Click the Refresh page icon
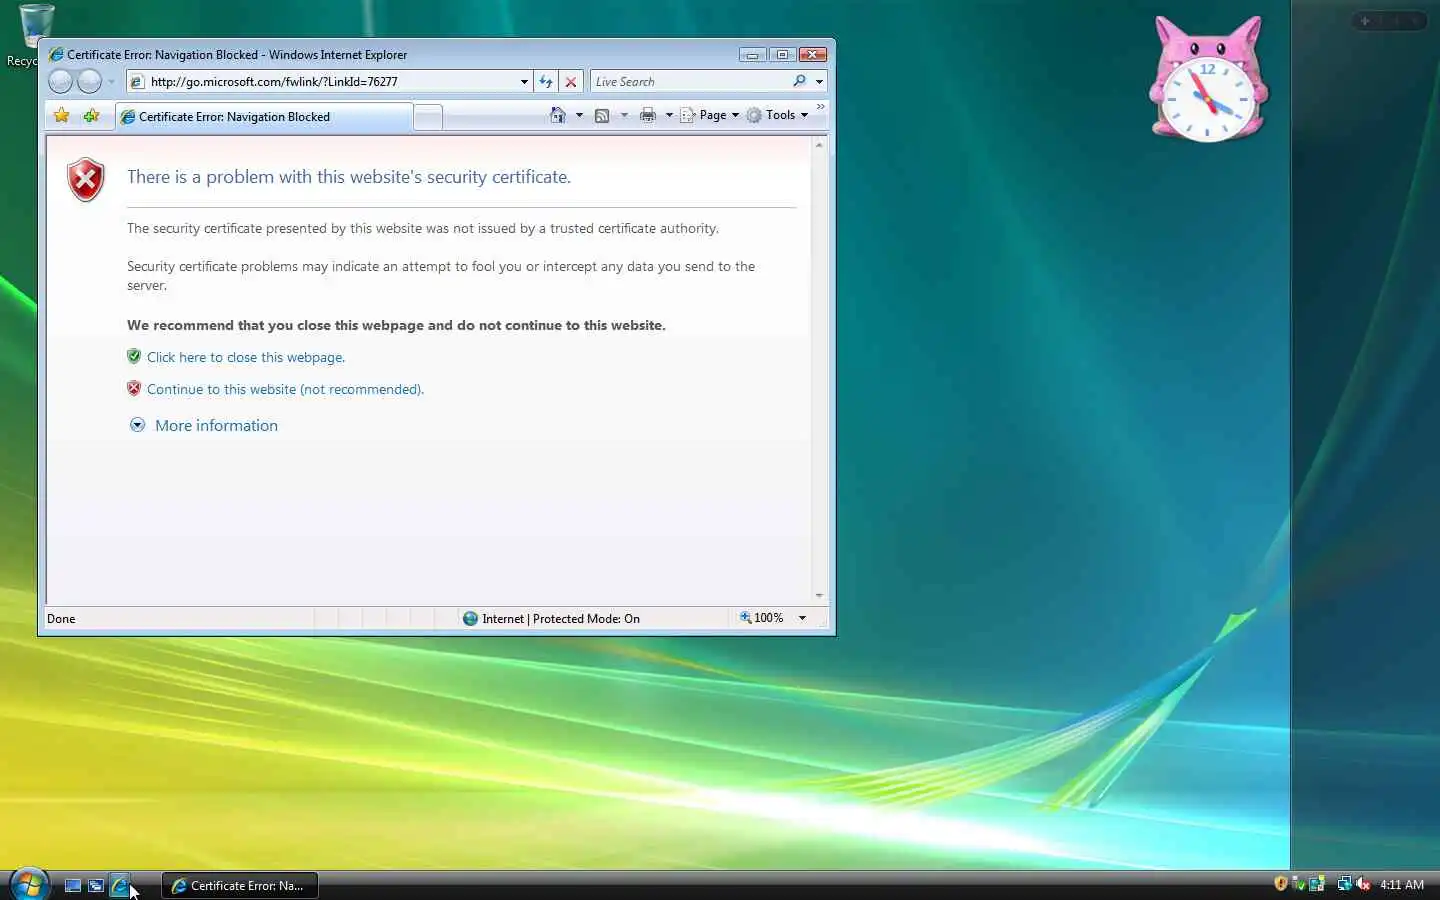Image resolution: width=1440 pixels, height=900 pixels. click(546, 82)
